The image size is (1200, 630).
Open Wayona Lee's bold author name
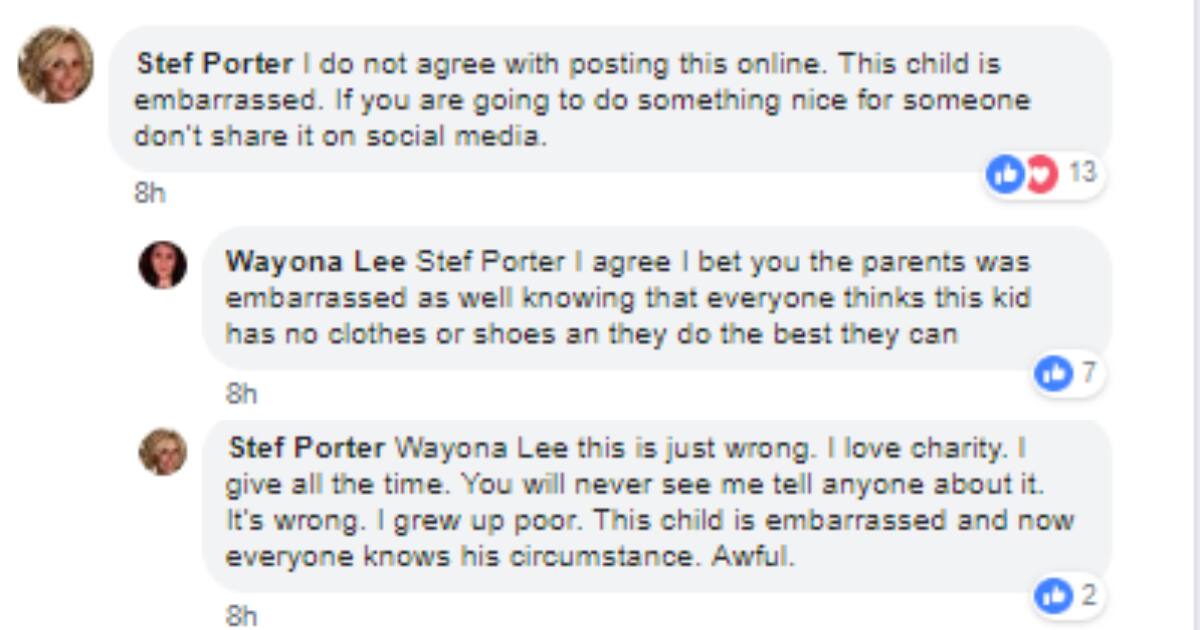coord(316,262)
